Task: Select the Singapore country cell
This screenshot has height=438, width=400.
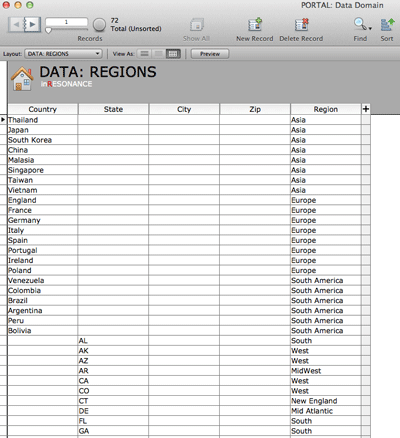Action: pos(43,170)
